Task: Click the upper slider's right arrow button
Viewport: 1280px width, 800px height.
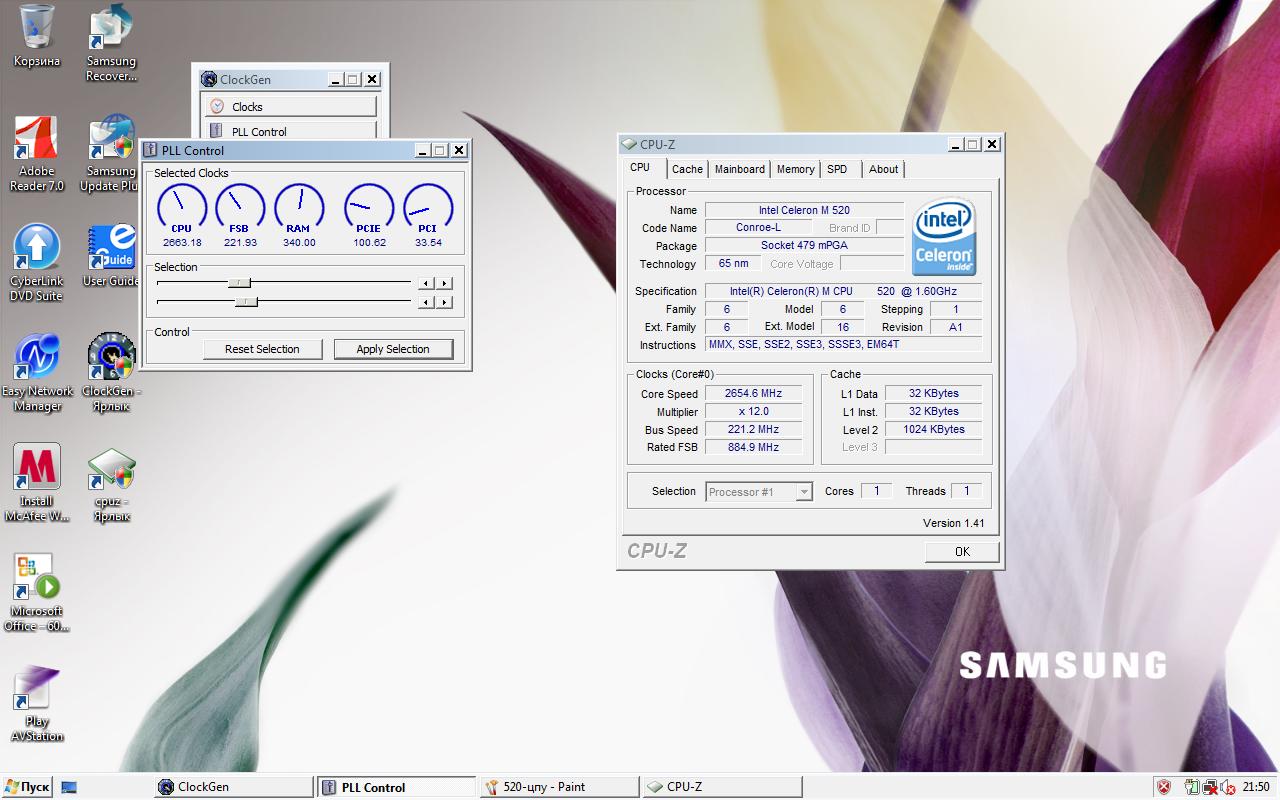Action: click(x=444, y=283)
